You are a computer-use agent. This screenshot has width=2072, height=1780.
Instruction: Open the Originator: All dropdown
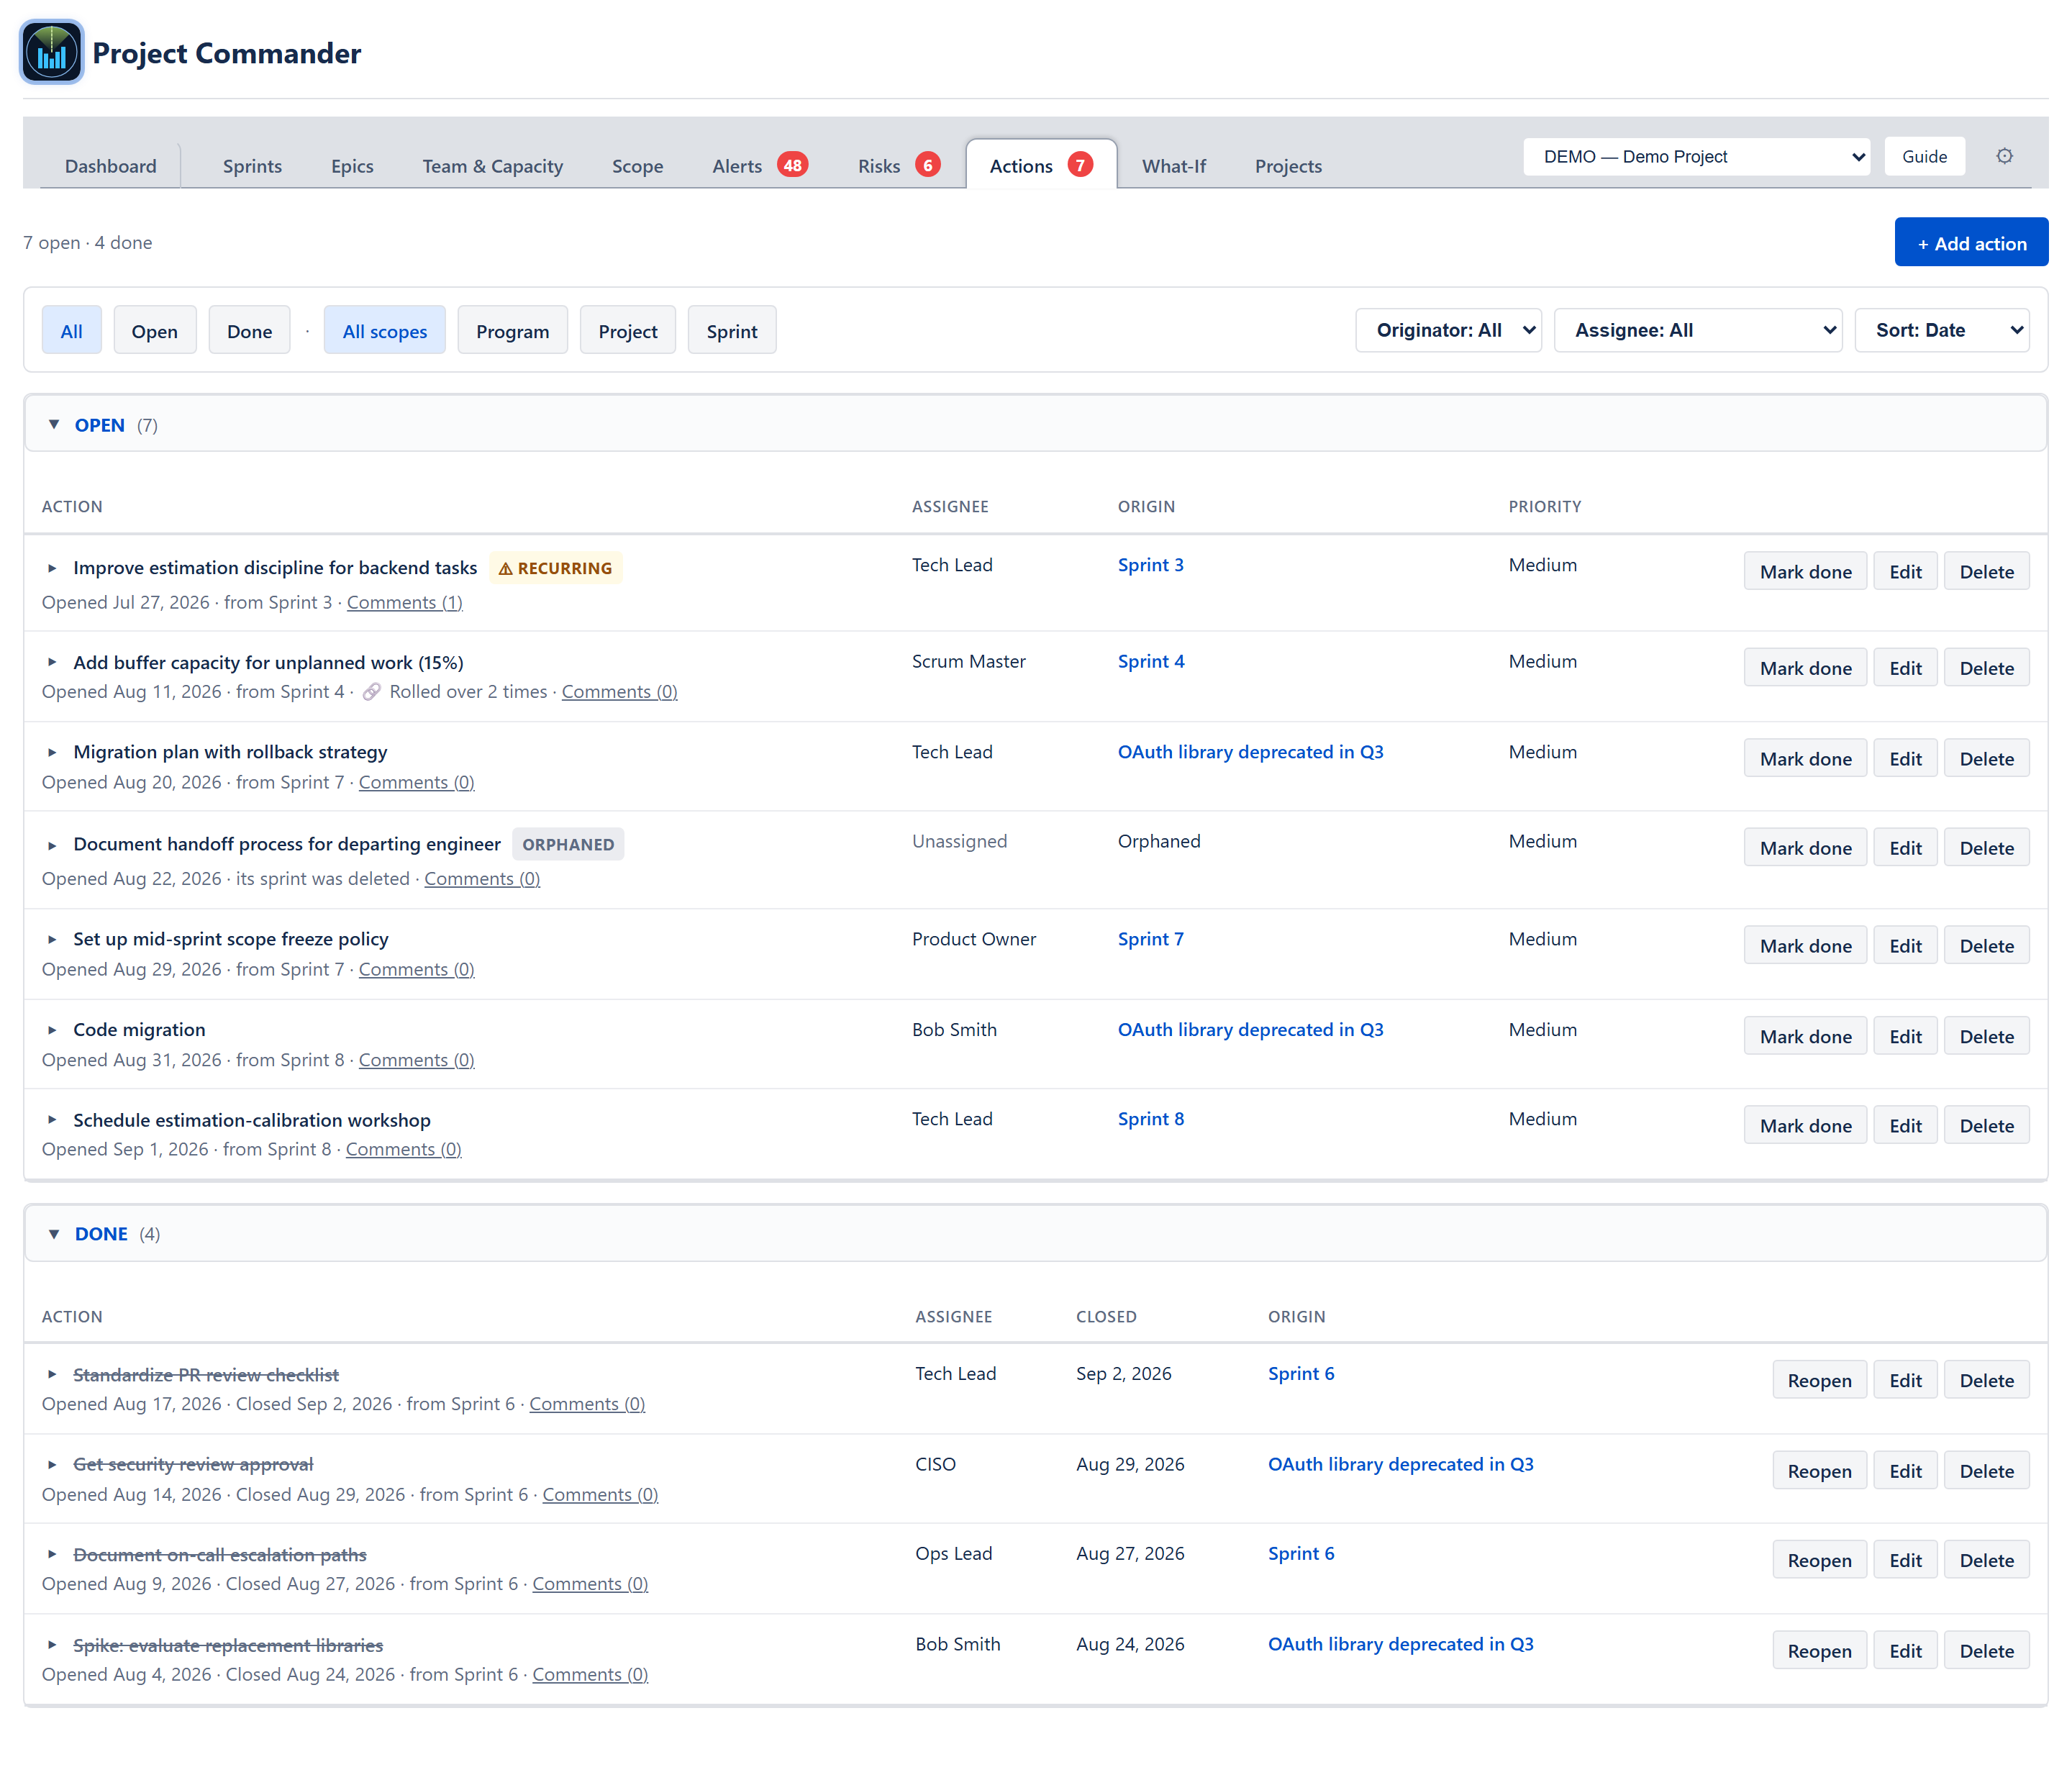tap(1449, 330)
